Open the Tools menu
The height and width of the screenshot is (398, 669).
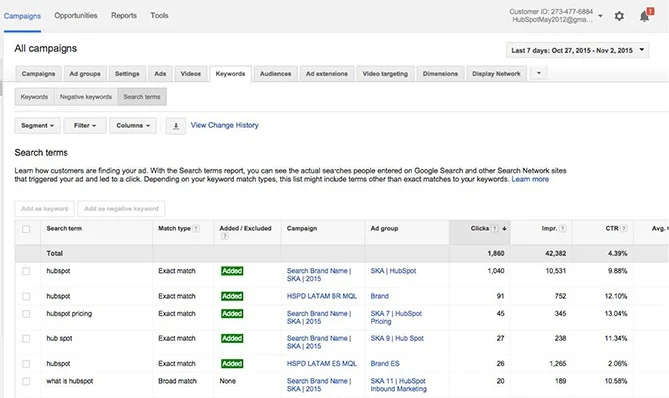click(159, 15)
